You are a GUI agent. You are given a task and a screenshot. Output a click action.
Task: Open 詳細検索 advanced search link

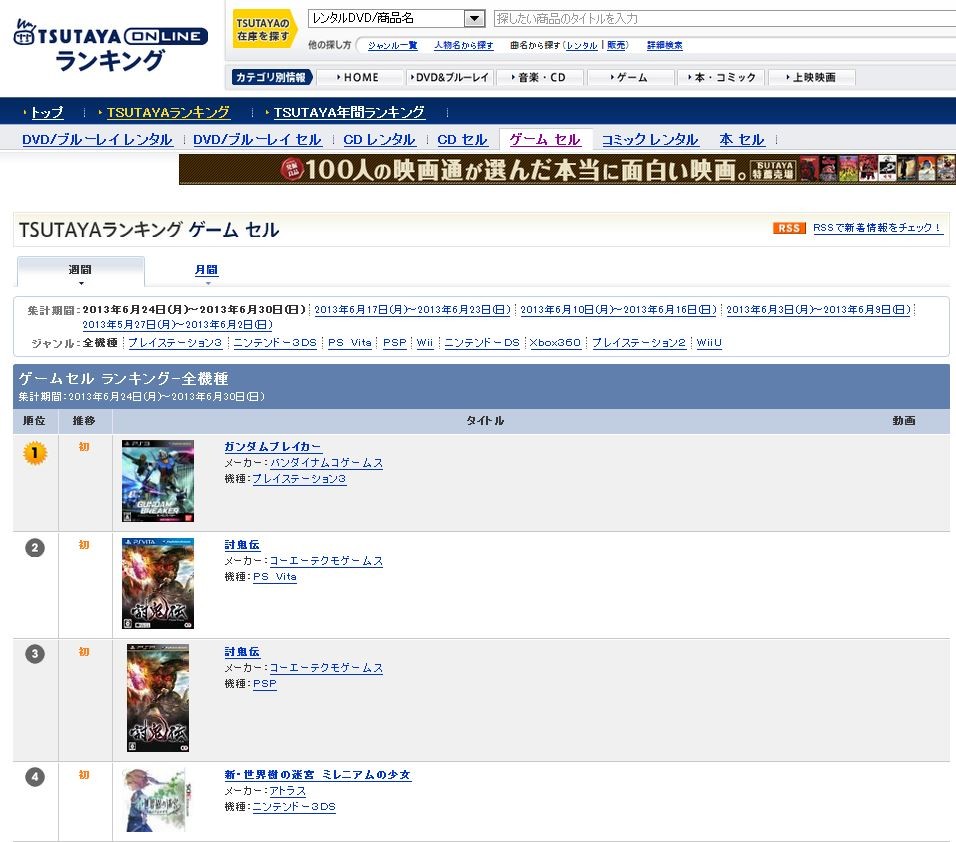(x=665, y=45)
